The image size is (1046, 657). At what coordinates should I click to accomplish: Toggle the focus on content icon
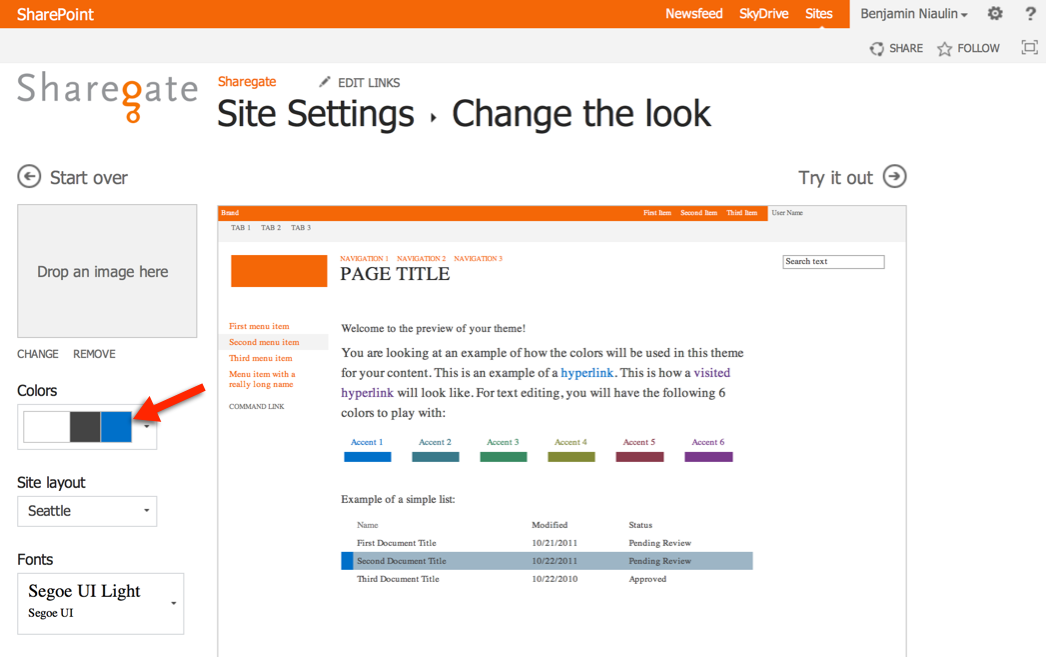1029,47
